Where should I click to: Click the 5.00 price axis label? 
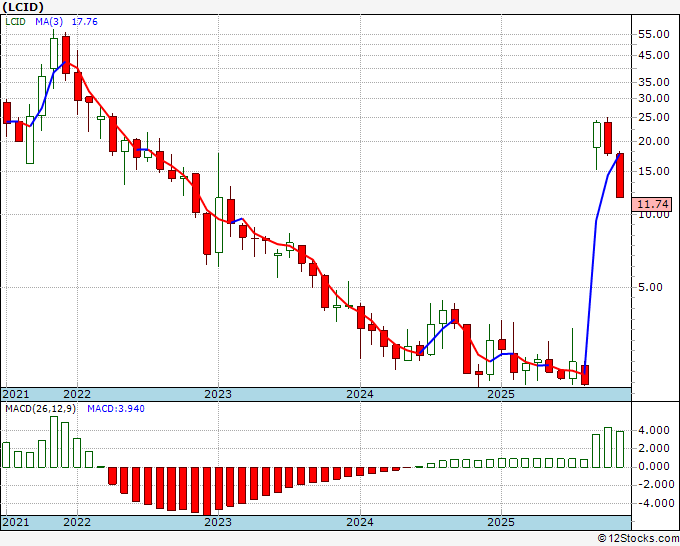[x=657, y=287]
